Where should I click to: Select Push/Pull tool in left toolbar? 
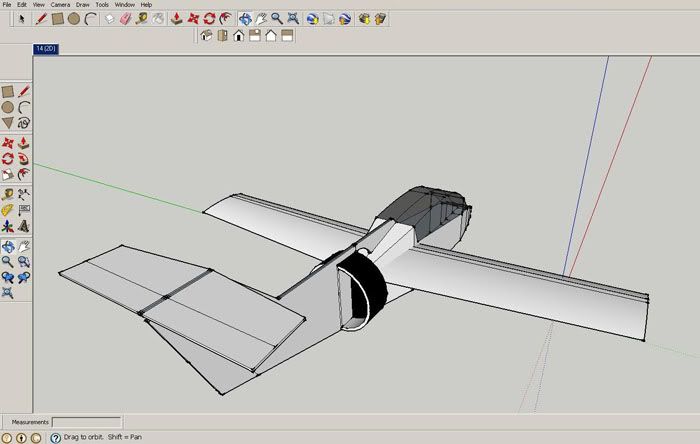(x=24, y=143)
